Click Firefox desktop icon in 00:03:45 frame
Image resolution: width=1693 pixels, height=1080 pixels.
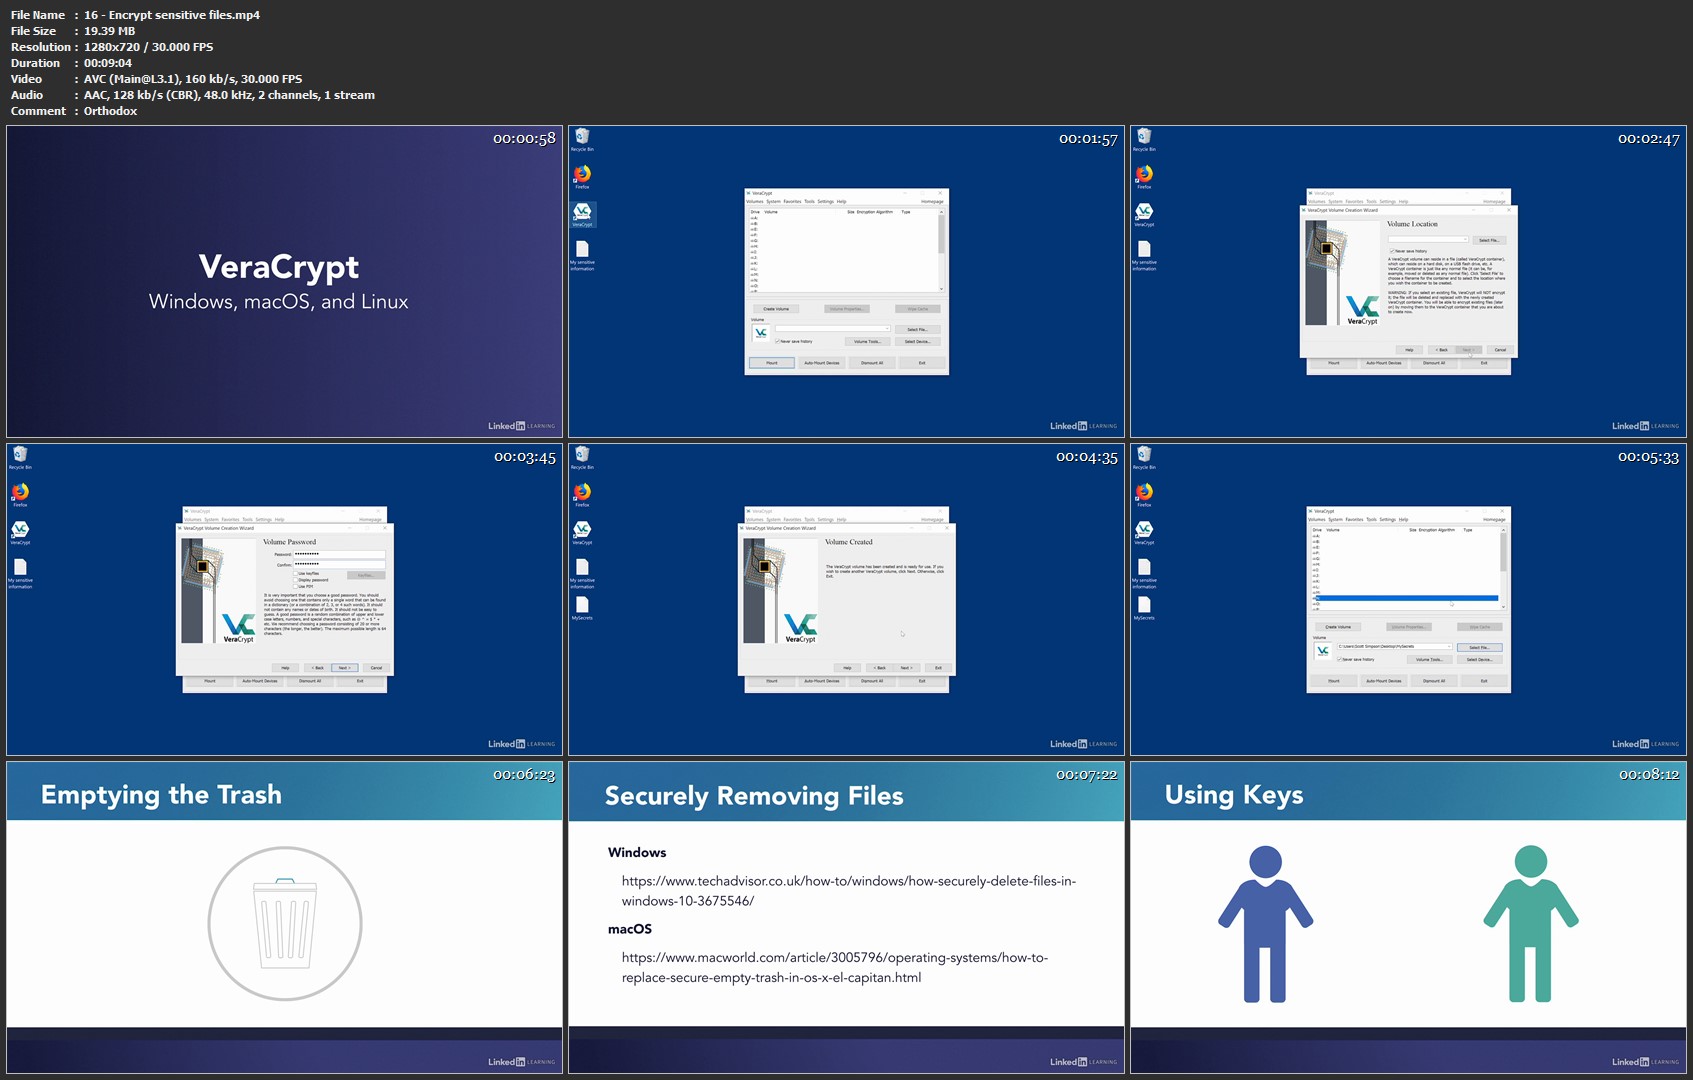click(x=20, y=491)
